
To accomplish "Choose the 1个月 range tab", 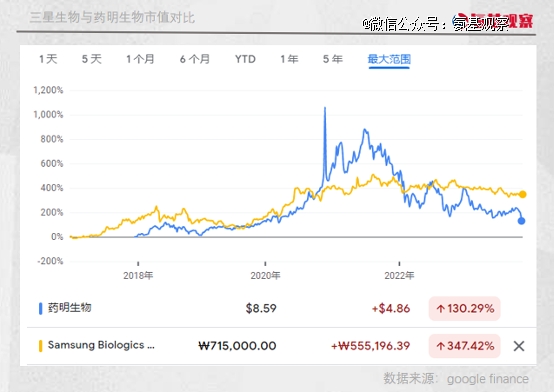I will 140,59.
